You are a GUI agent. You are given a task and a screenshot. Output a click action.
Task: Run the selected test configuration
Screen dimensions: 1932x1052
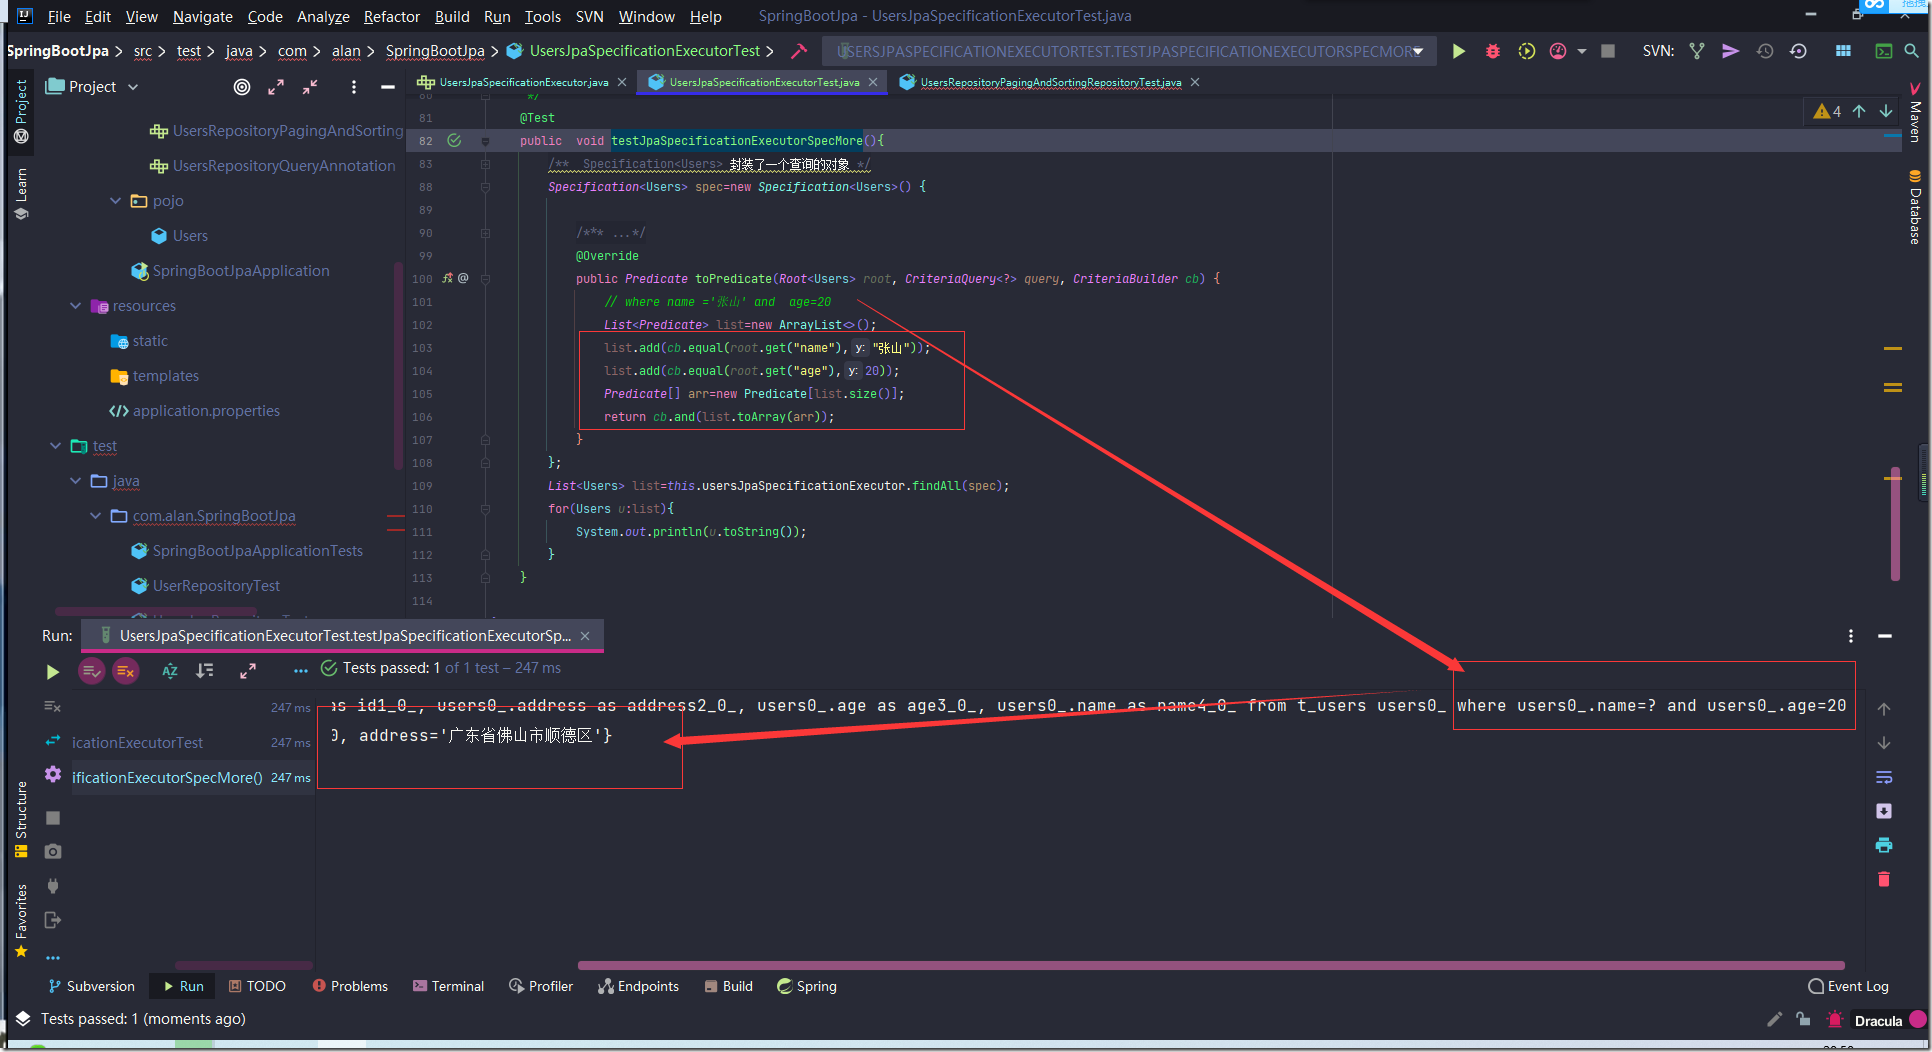coord(1458,51)
